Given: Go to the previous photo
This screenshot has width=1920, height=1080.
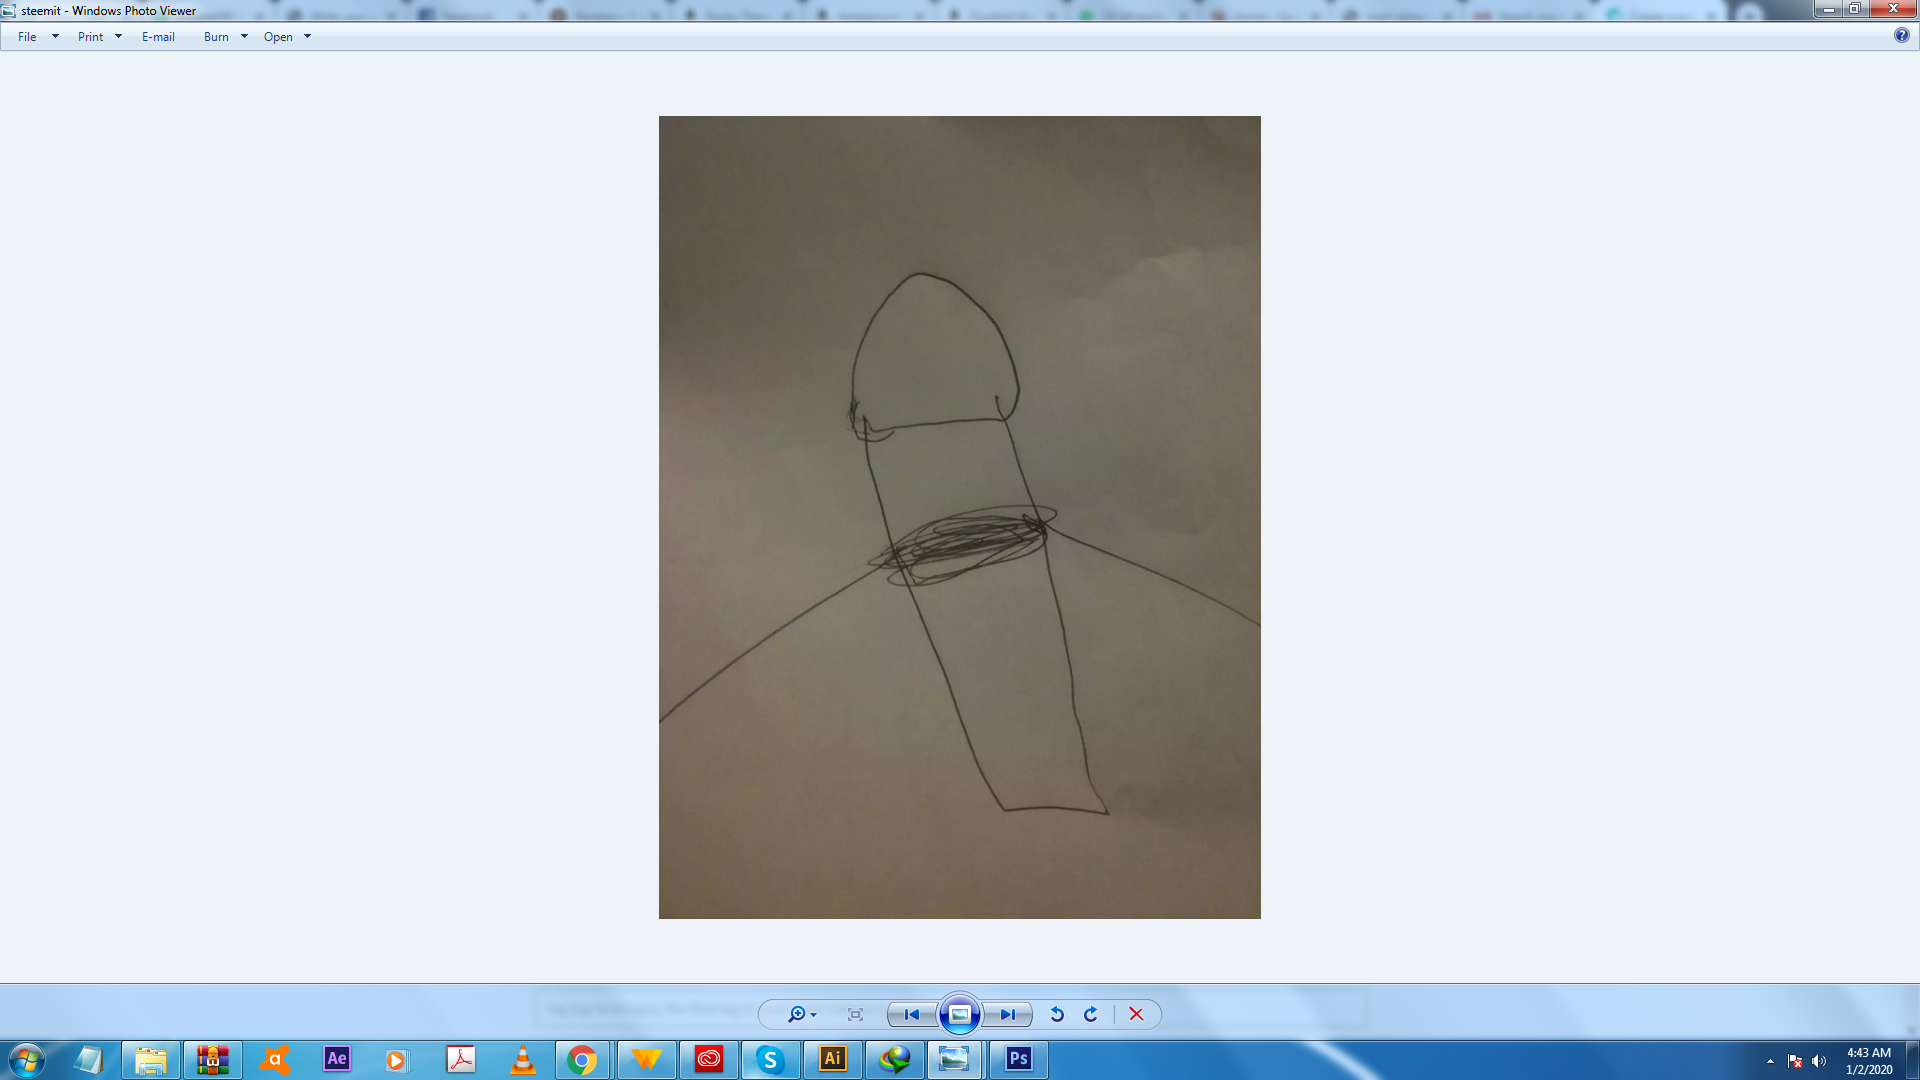Looking at the screenshot, I should 911,1014.
